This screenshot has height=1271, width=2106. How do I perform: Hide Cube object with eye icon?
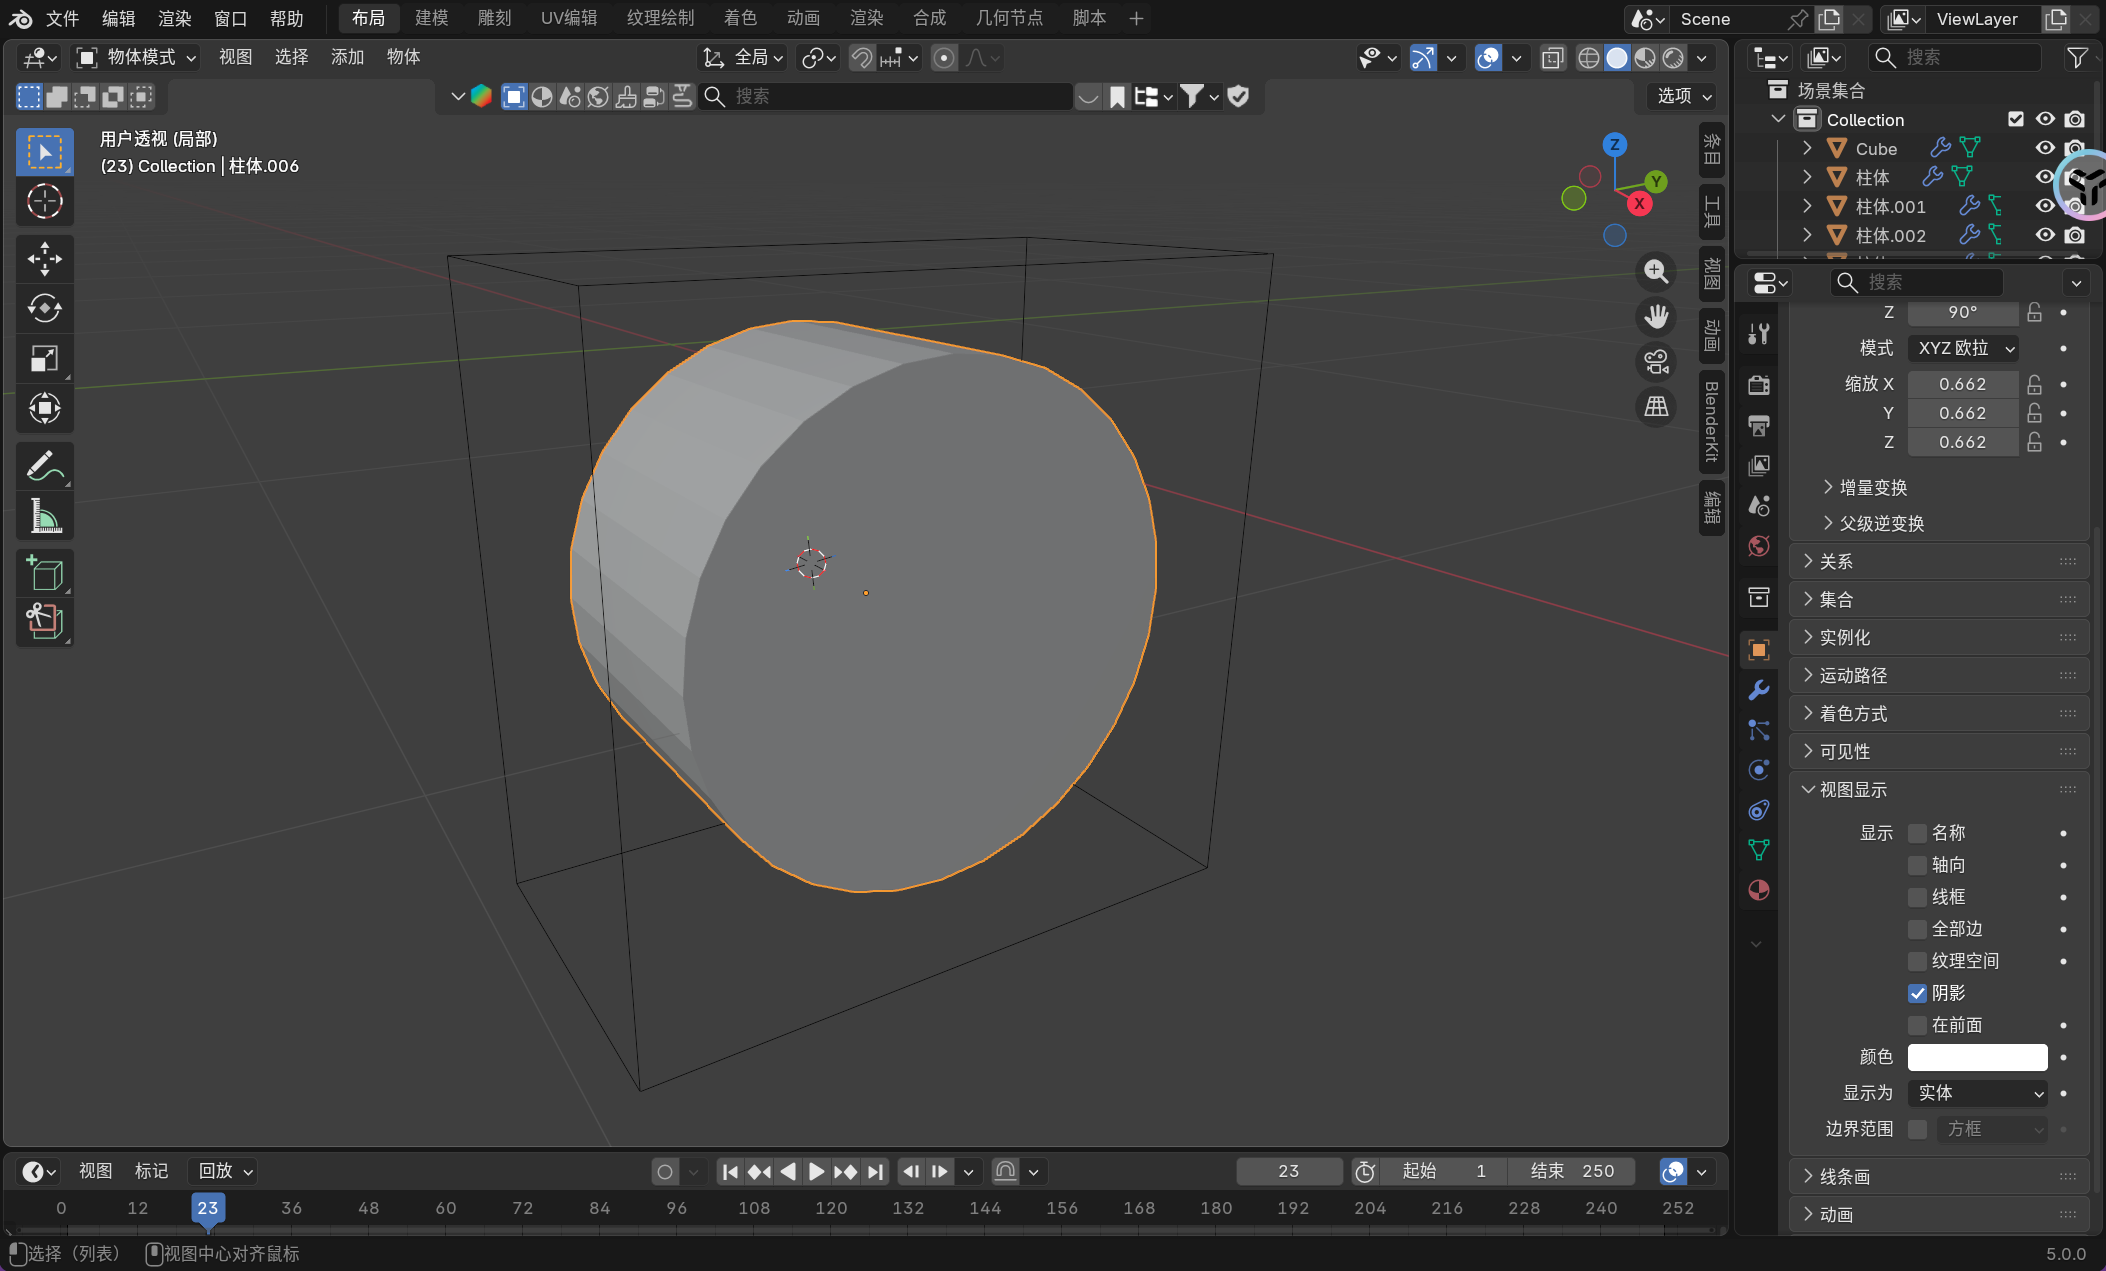tap(2045, 148)
